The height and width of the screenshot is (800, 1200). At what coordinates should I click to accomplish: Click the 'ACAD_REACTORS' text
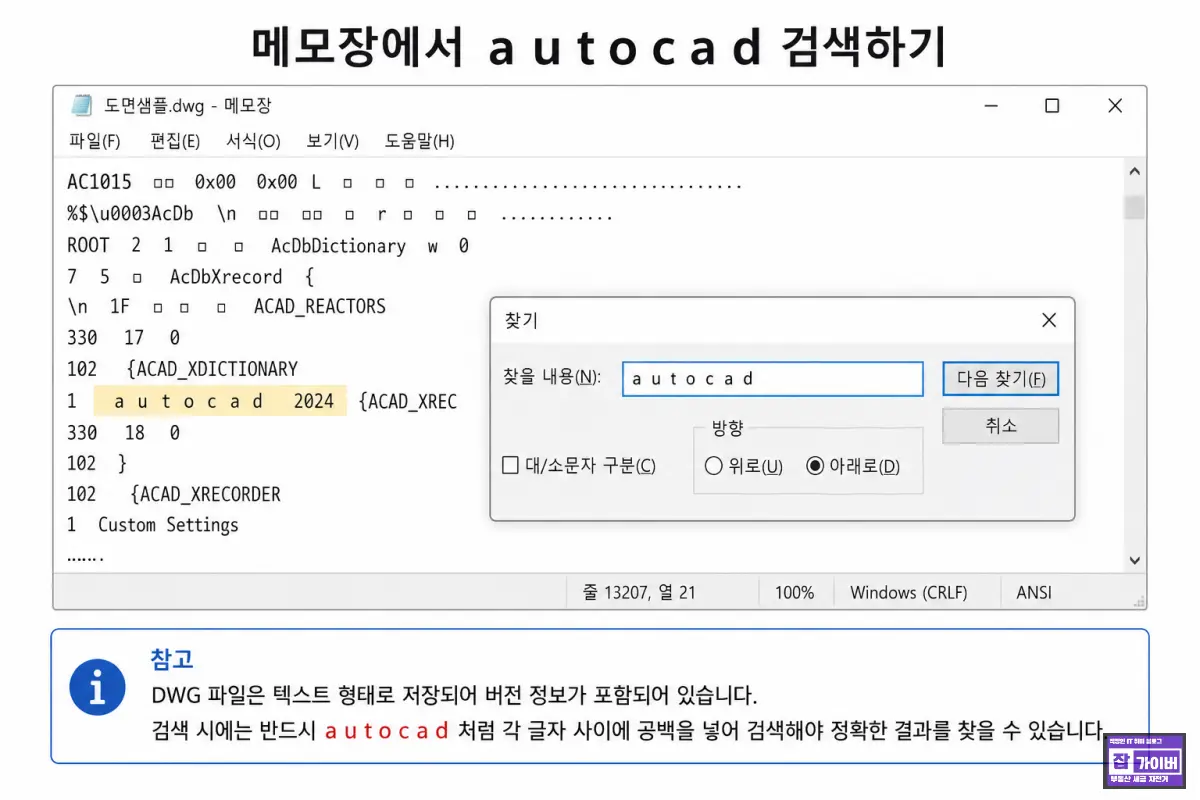[320, 307]
